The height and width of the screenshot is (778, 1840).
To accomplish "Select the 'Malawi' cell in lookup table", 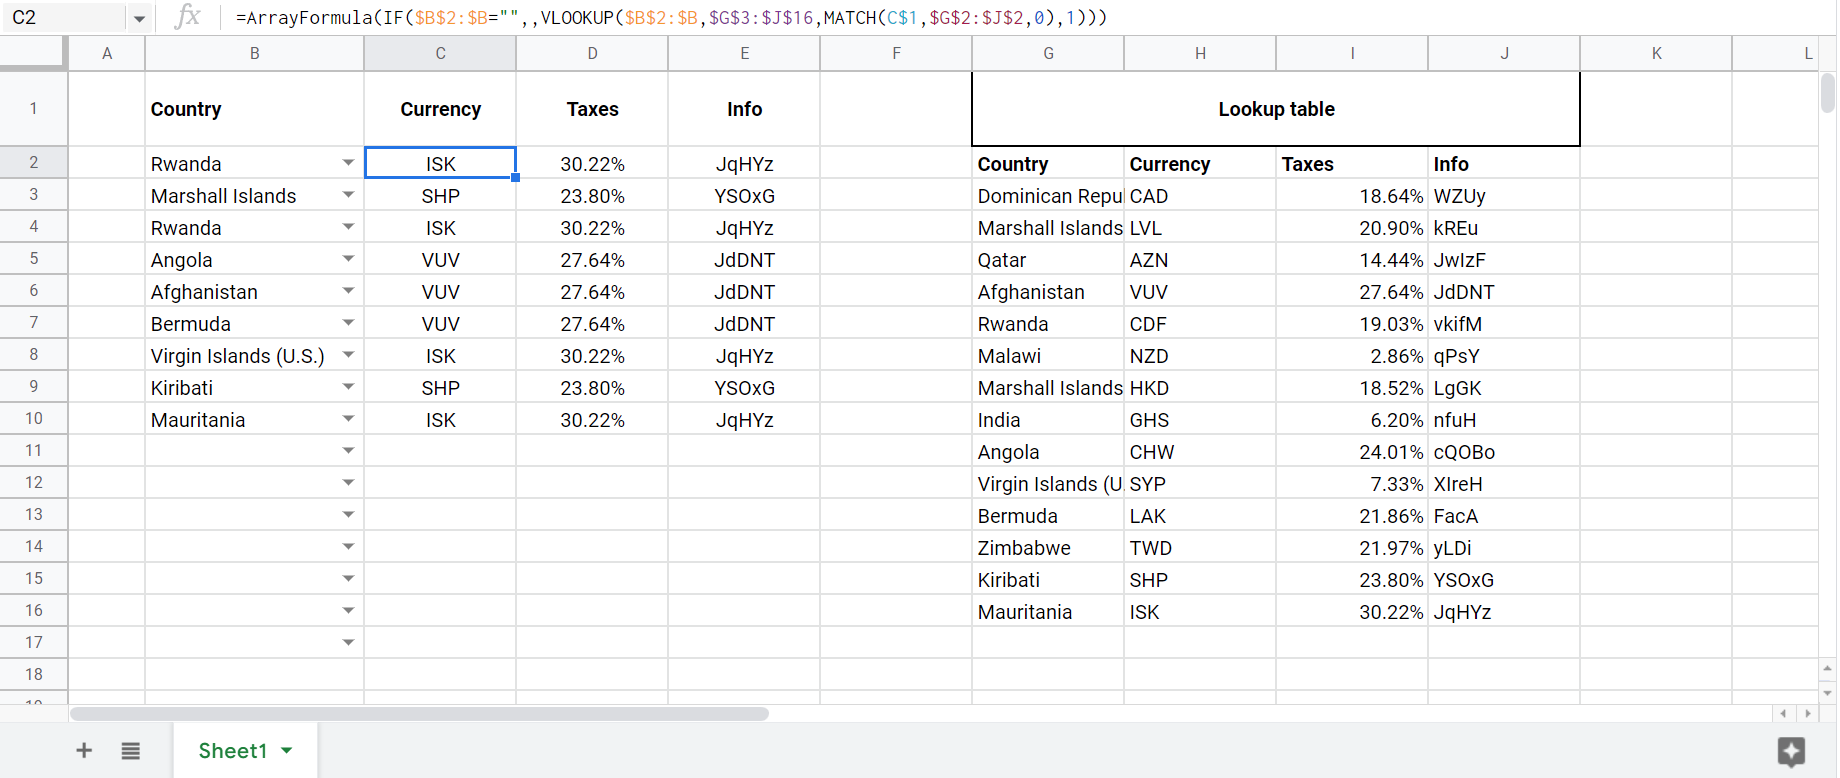I will [1048, 355].
